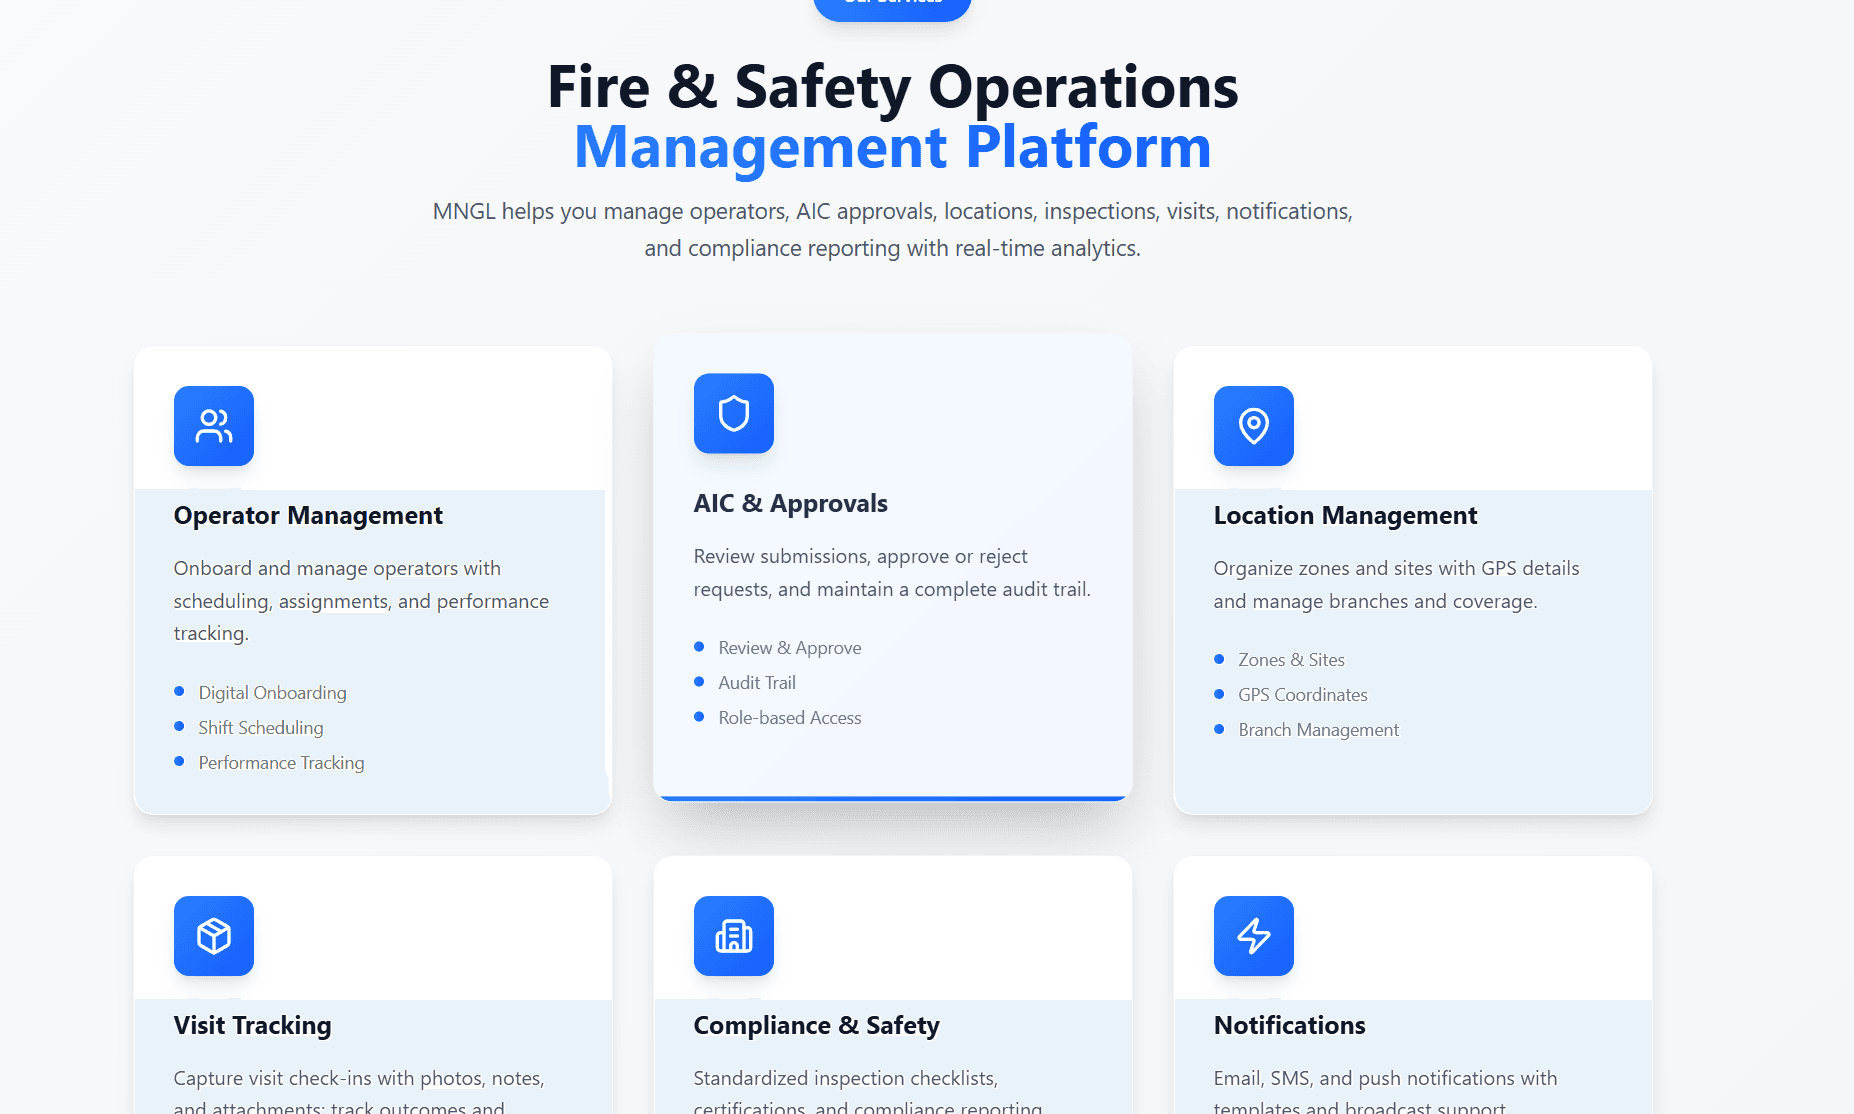Click the Branch Management list item

click(x=1318, y=730)
